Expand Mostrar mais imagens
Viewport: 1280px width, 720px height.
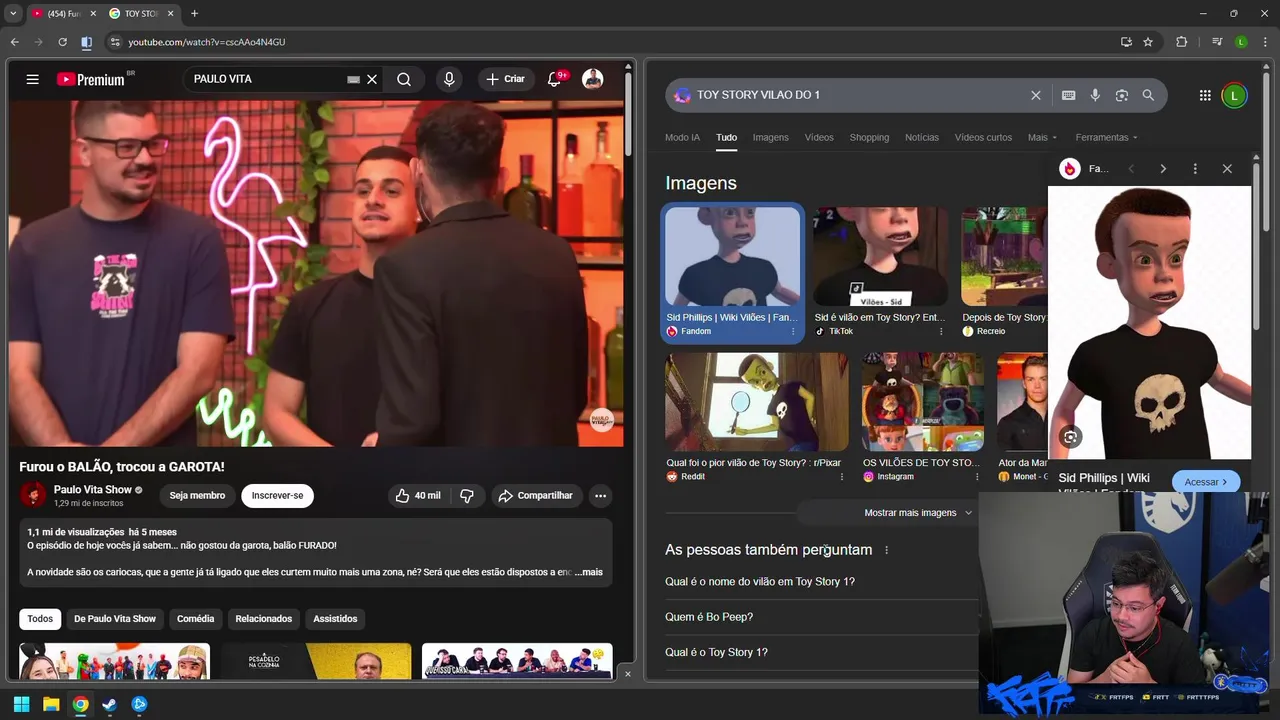918,513
